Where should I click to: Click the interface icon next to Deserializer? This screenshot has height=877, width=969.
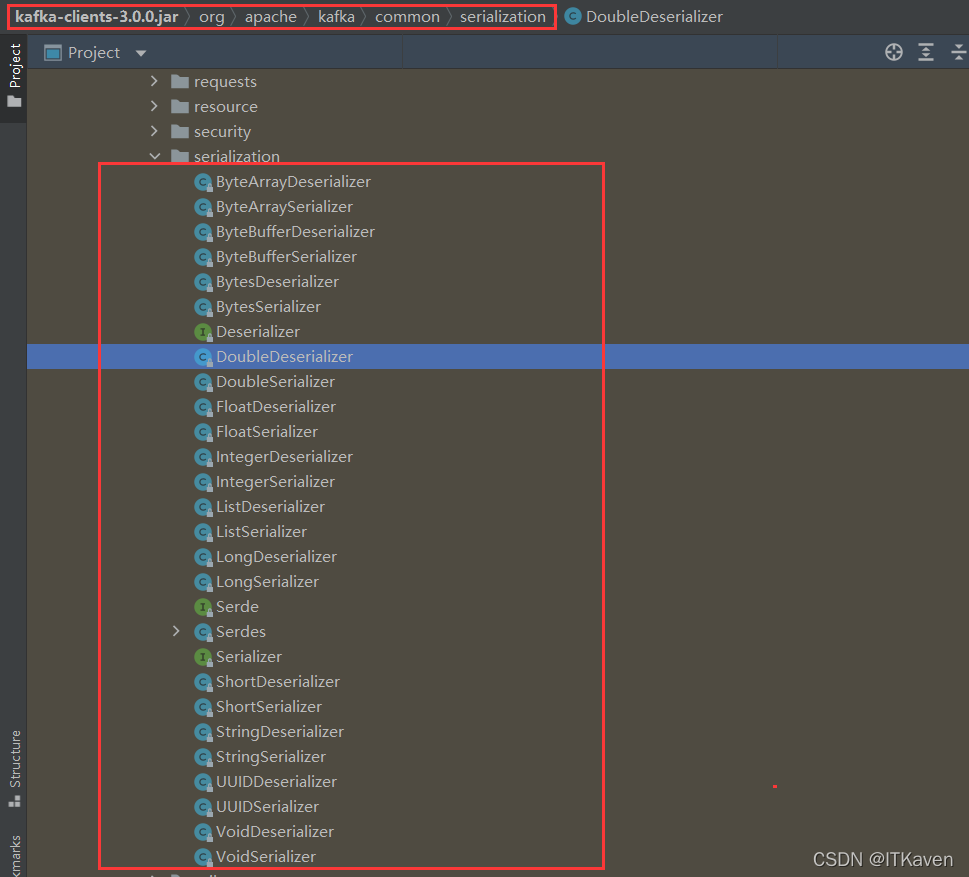coord(204,331)
